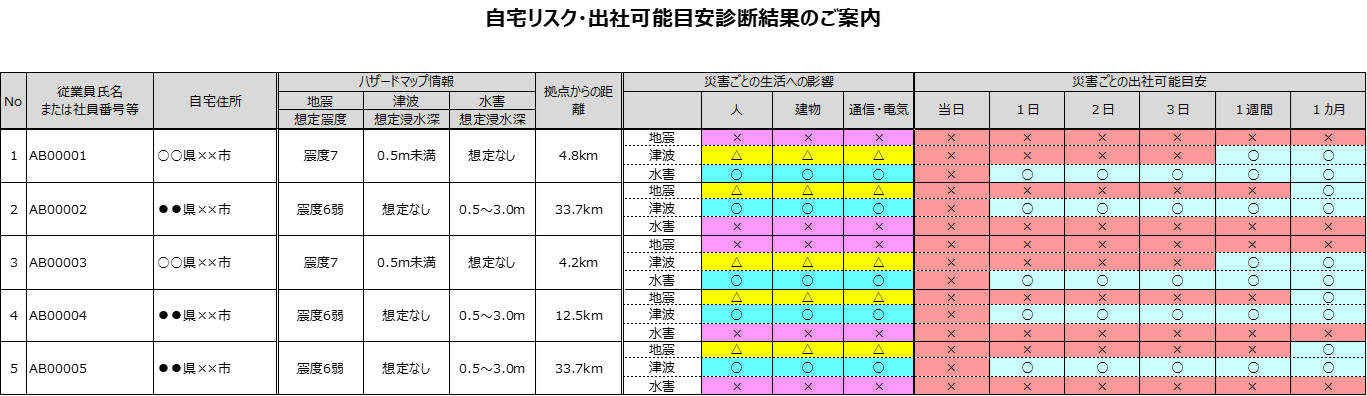Click the 通信･電気 column header
Screen dimensions: 1367x396
878,110
